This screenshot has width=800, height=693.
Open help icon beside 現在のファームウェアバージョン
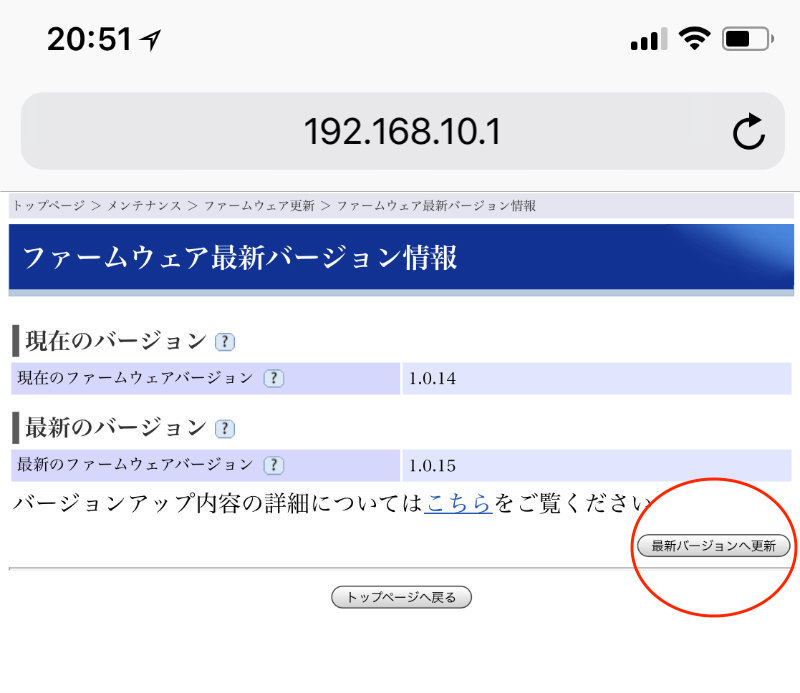pos(273,378)
